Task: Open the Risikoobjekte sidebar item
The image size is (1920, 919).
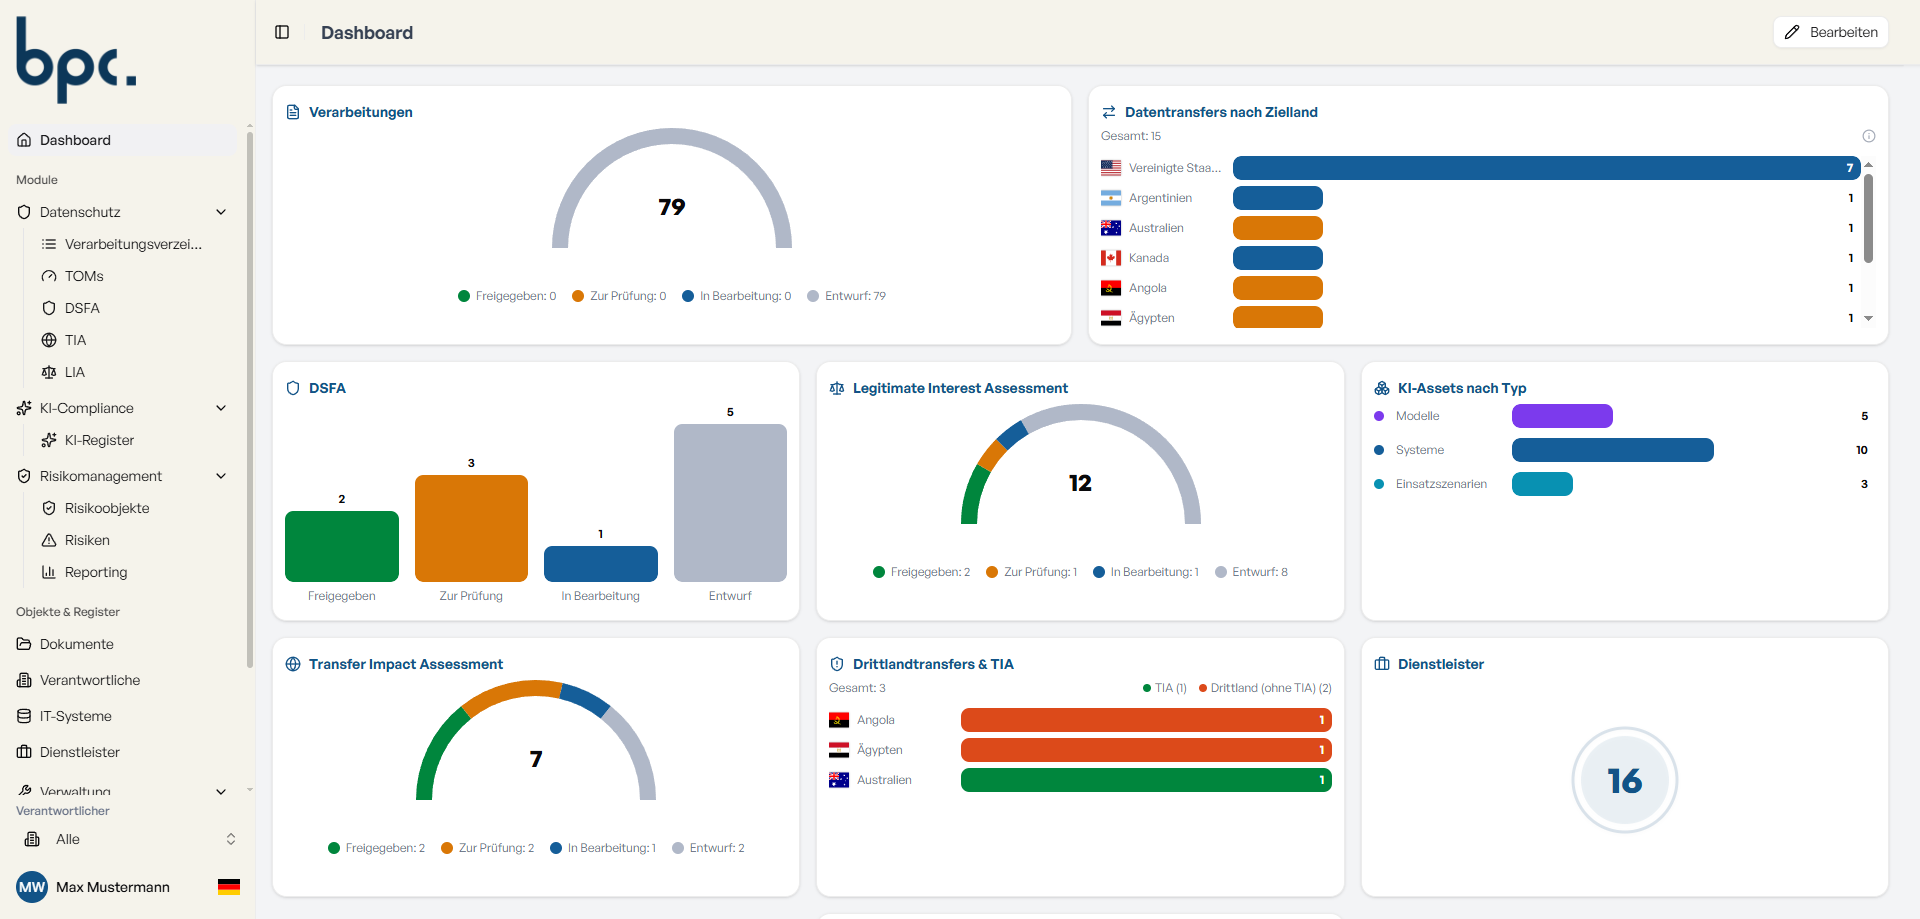Action: tap(107, 508)
